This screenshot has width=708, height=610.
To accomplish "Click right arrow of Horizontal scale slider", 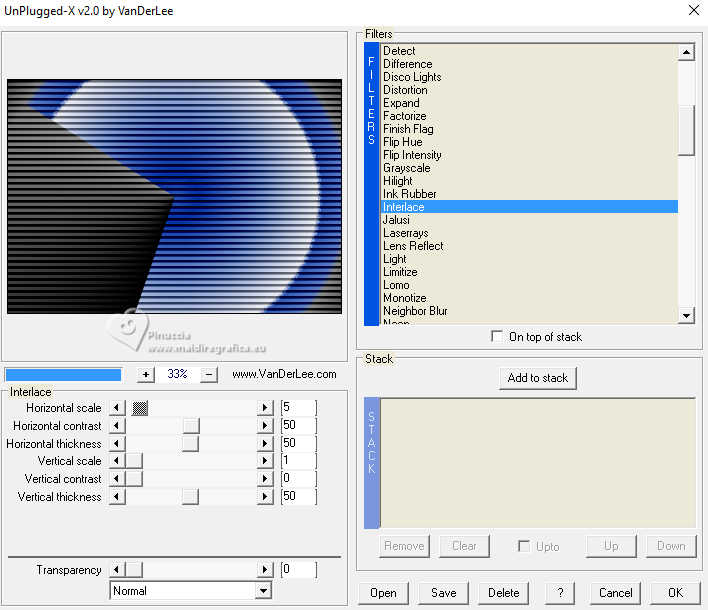I will pos(265,408).
